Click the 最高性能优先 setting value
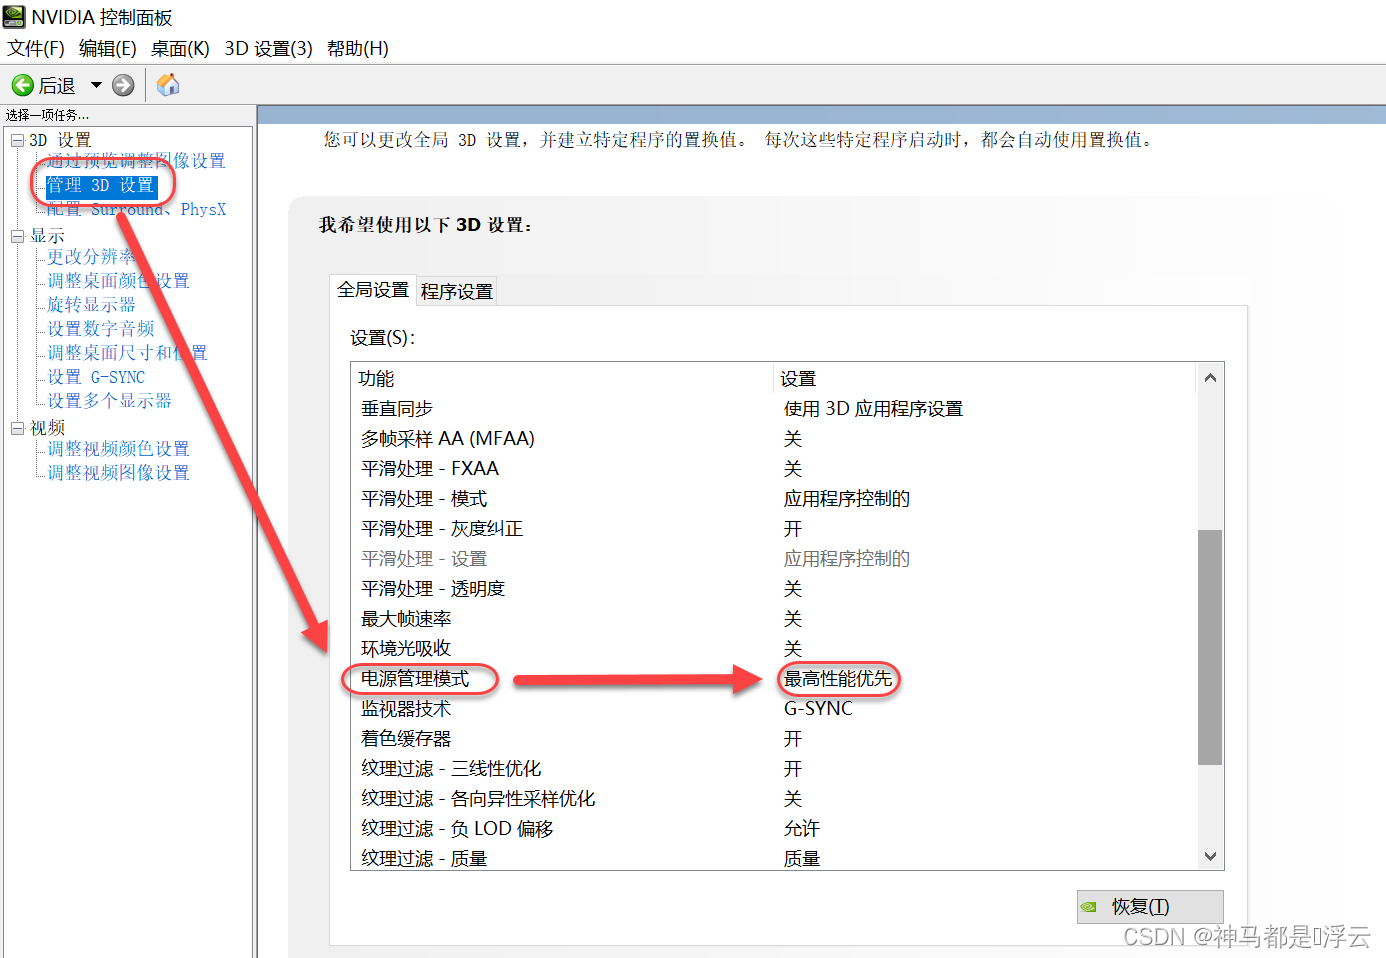Image resolution: width=1386 pixels, height=958 pixels. click(x=838, y=679)
